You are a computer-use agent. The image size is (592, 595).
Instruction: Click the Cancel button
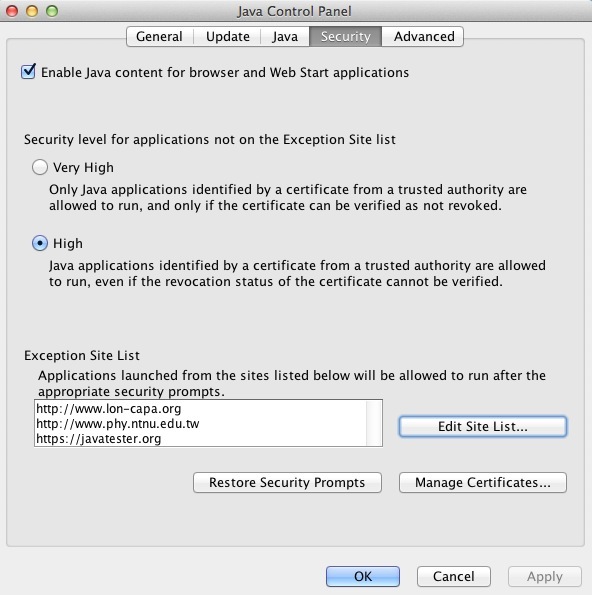(453, 576)
